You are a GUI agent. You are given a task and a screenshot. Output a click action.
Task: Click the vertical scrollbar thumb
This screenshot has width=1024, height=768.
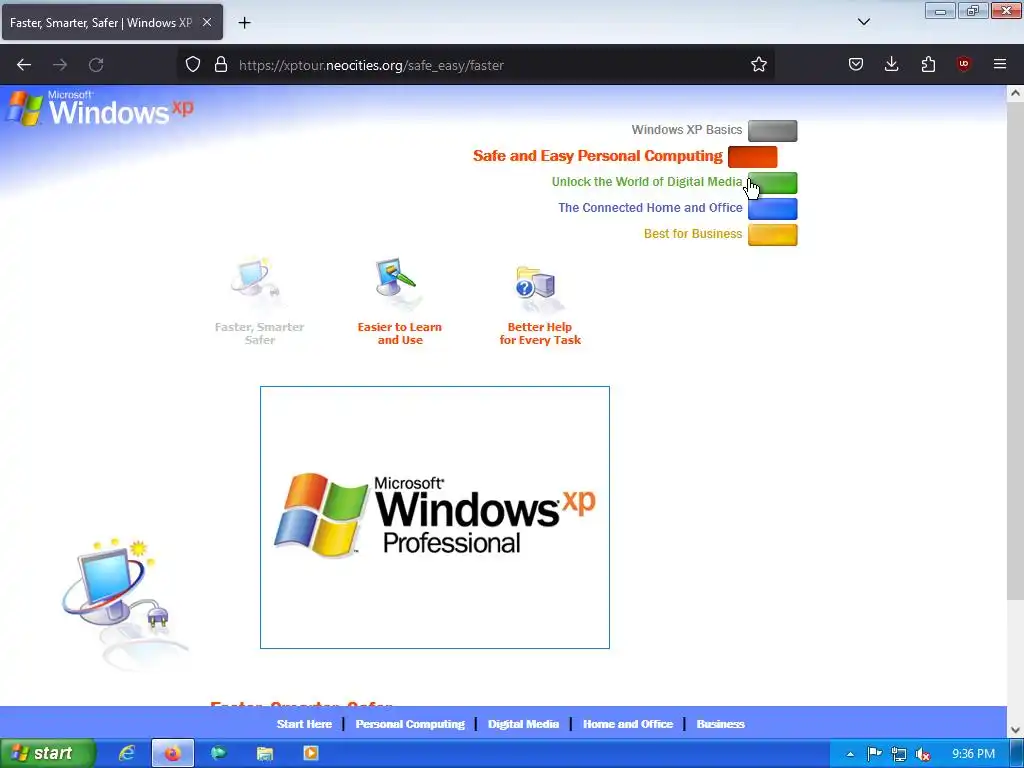pos(1015,351)
